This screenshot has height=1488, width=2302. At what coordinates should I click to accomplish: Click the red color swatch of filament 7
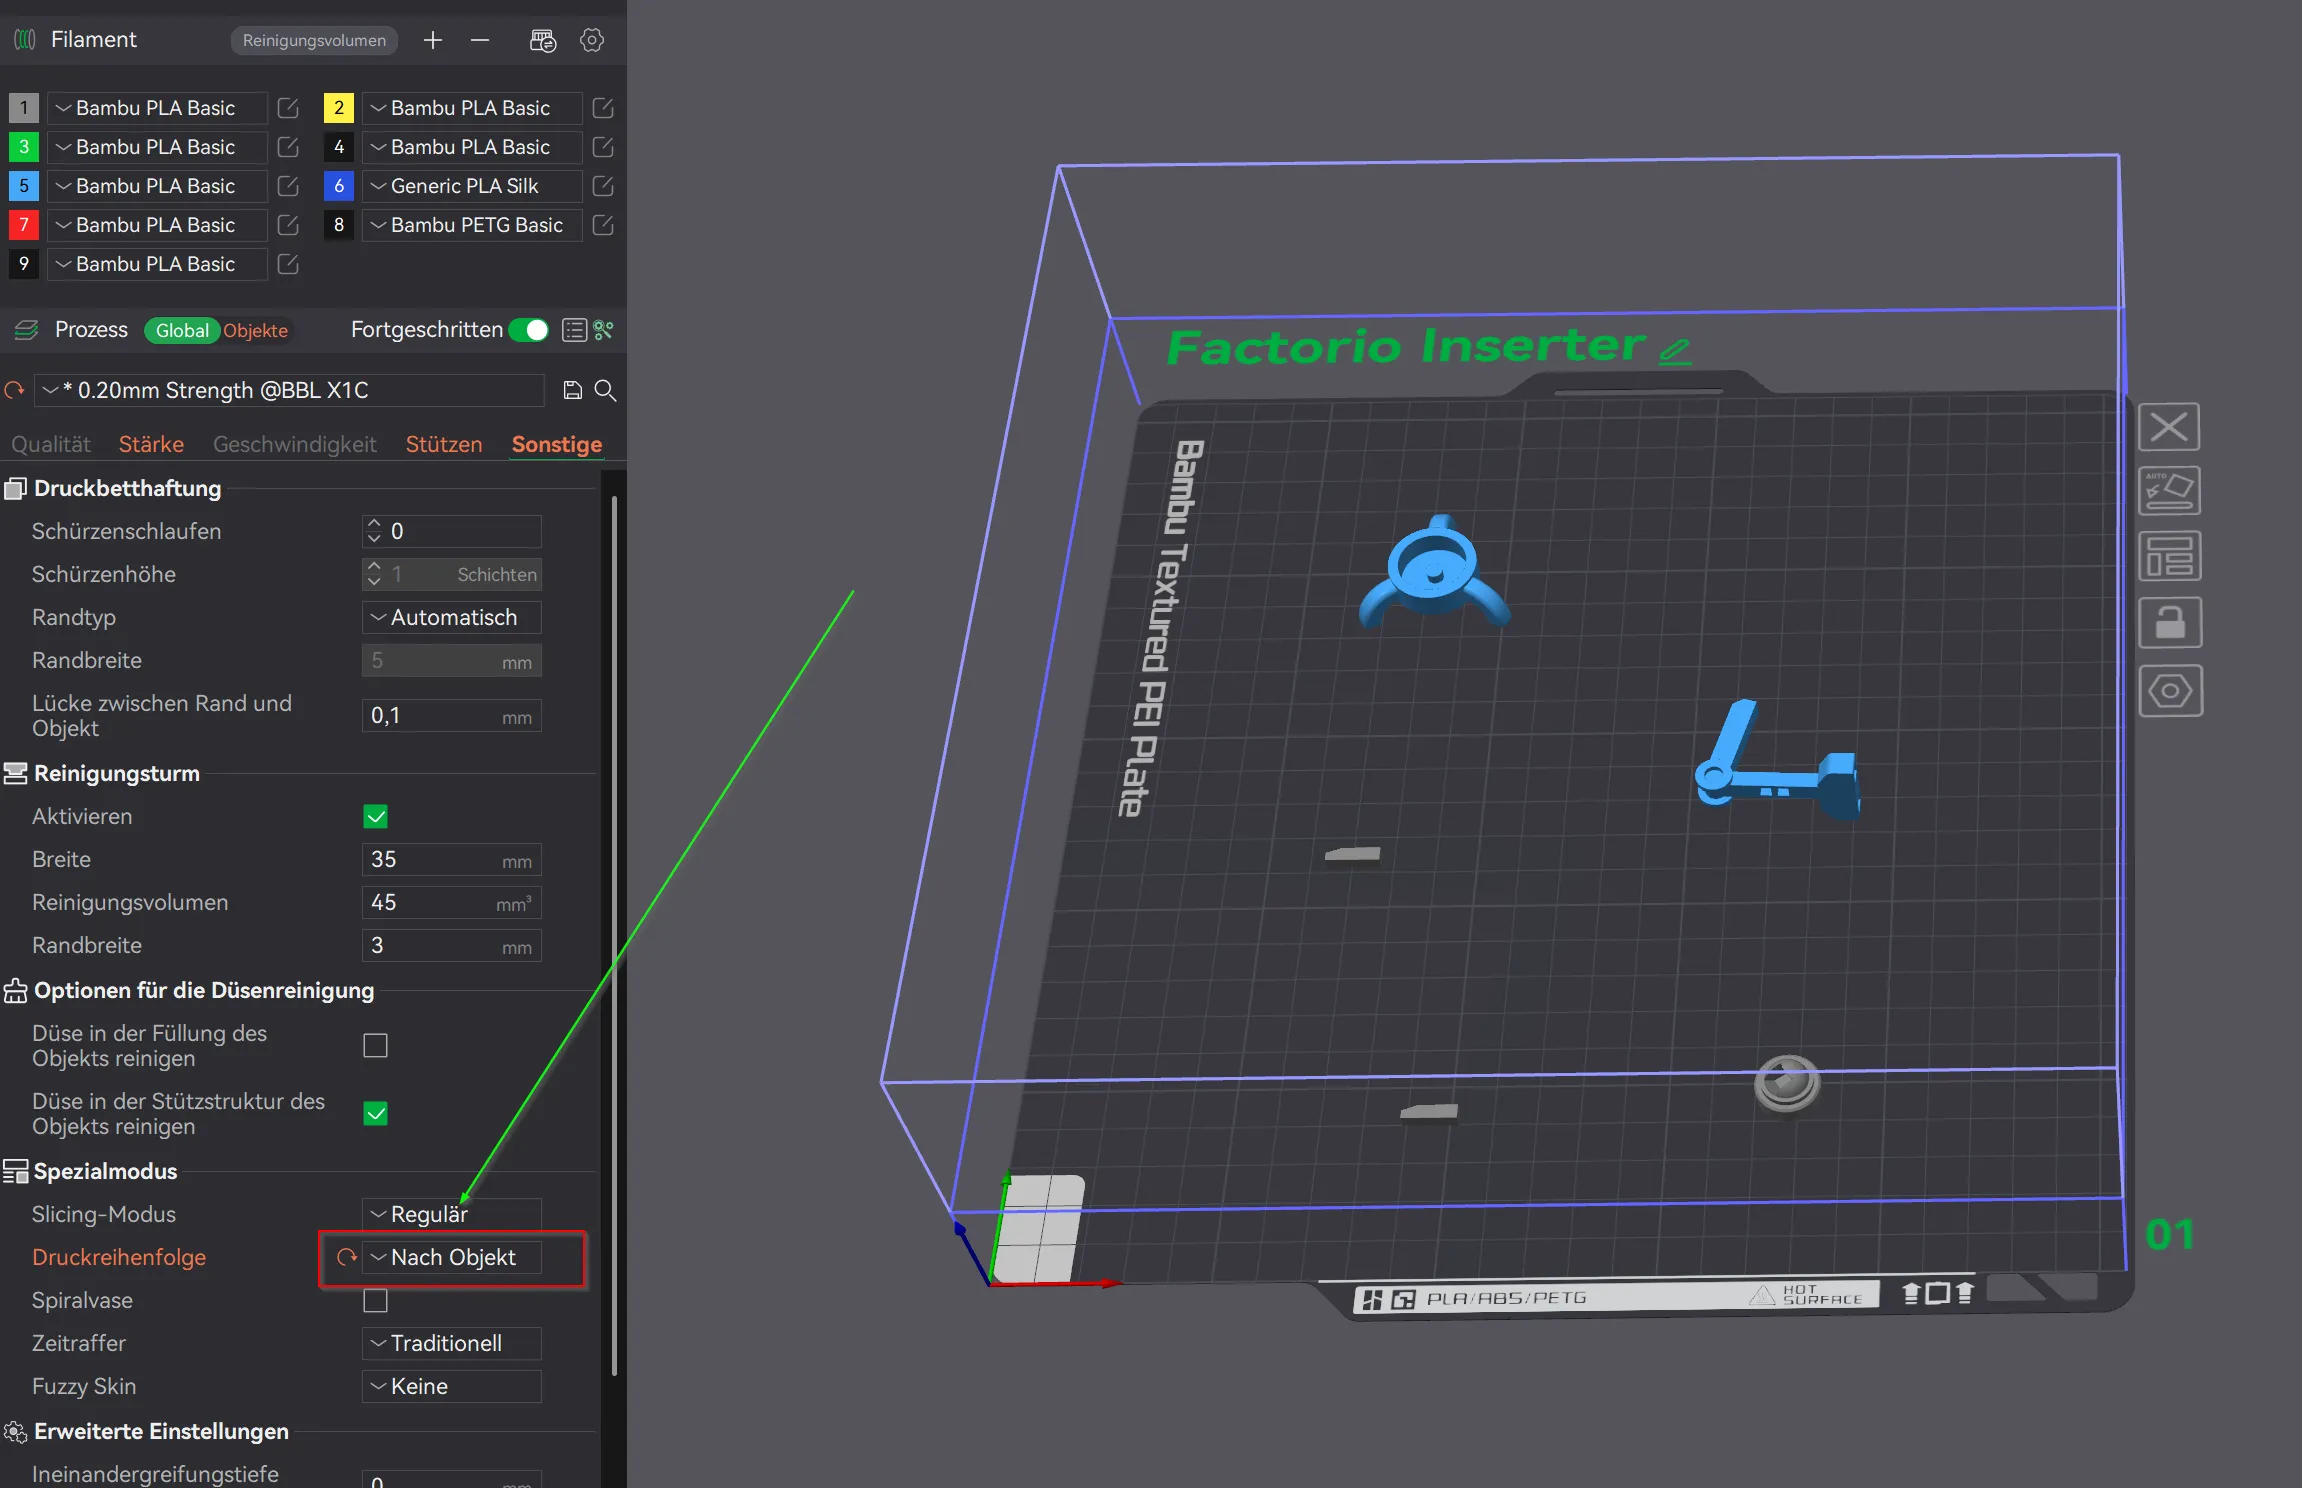pyautogui.click(x=24, y=225)
